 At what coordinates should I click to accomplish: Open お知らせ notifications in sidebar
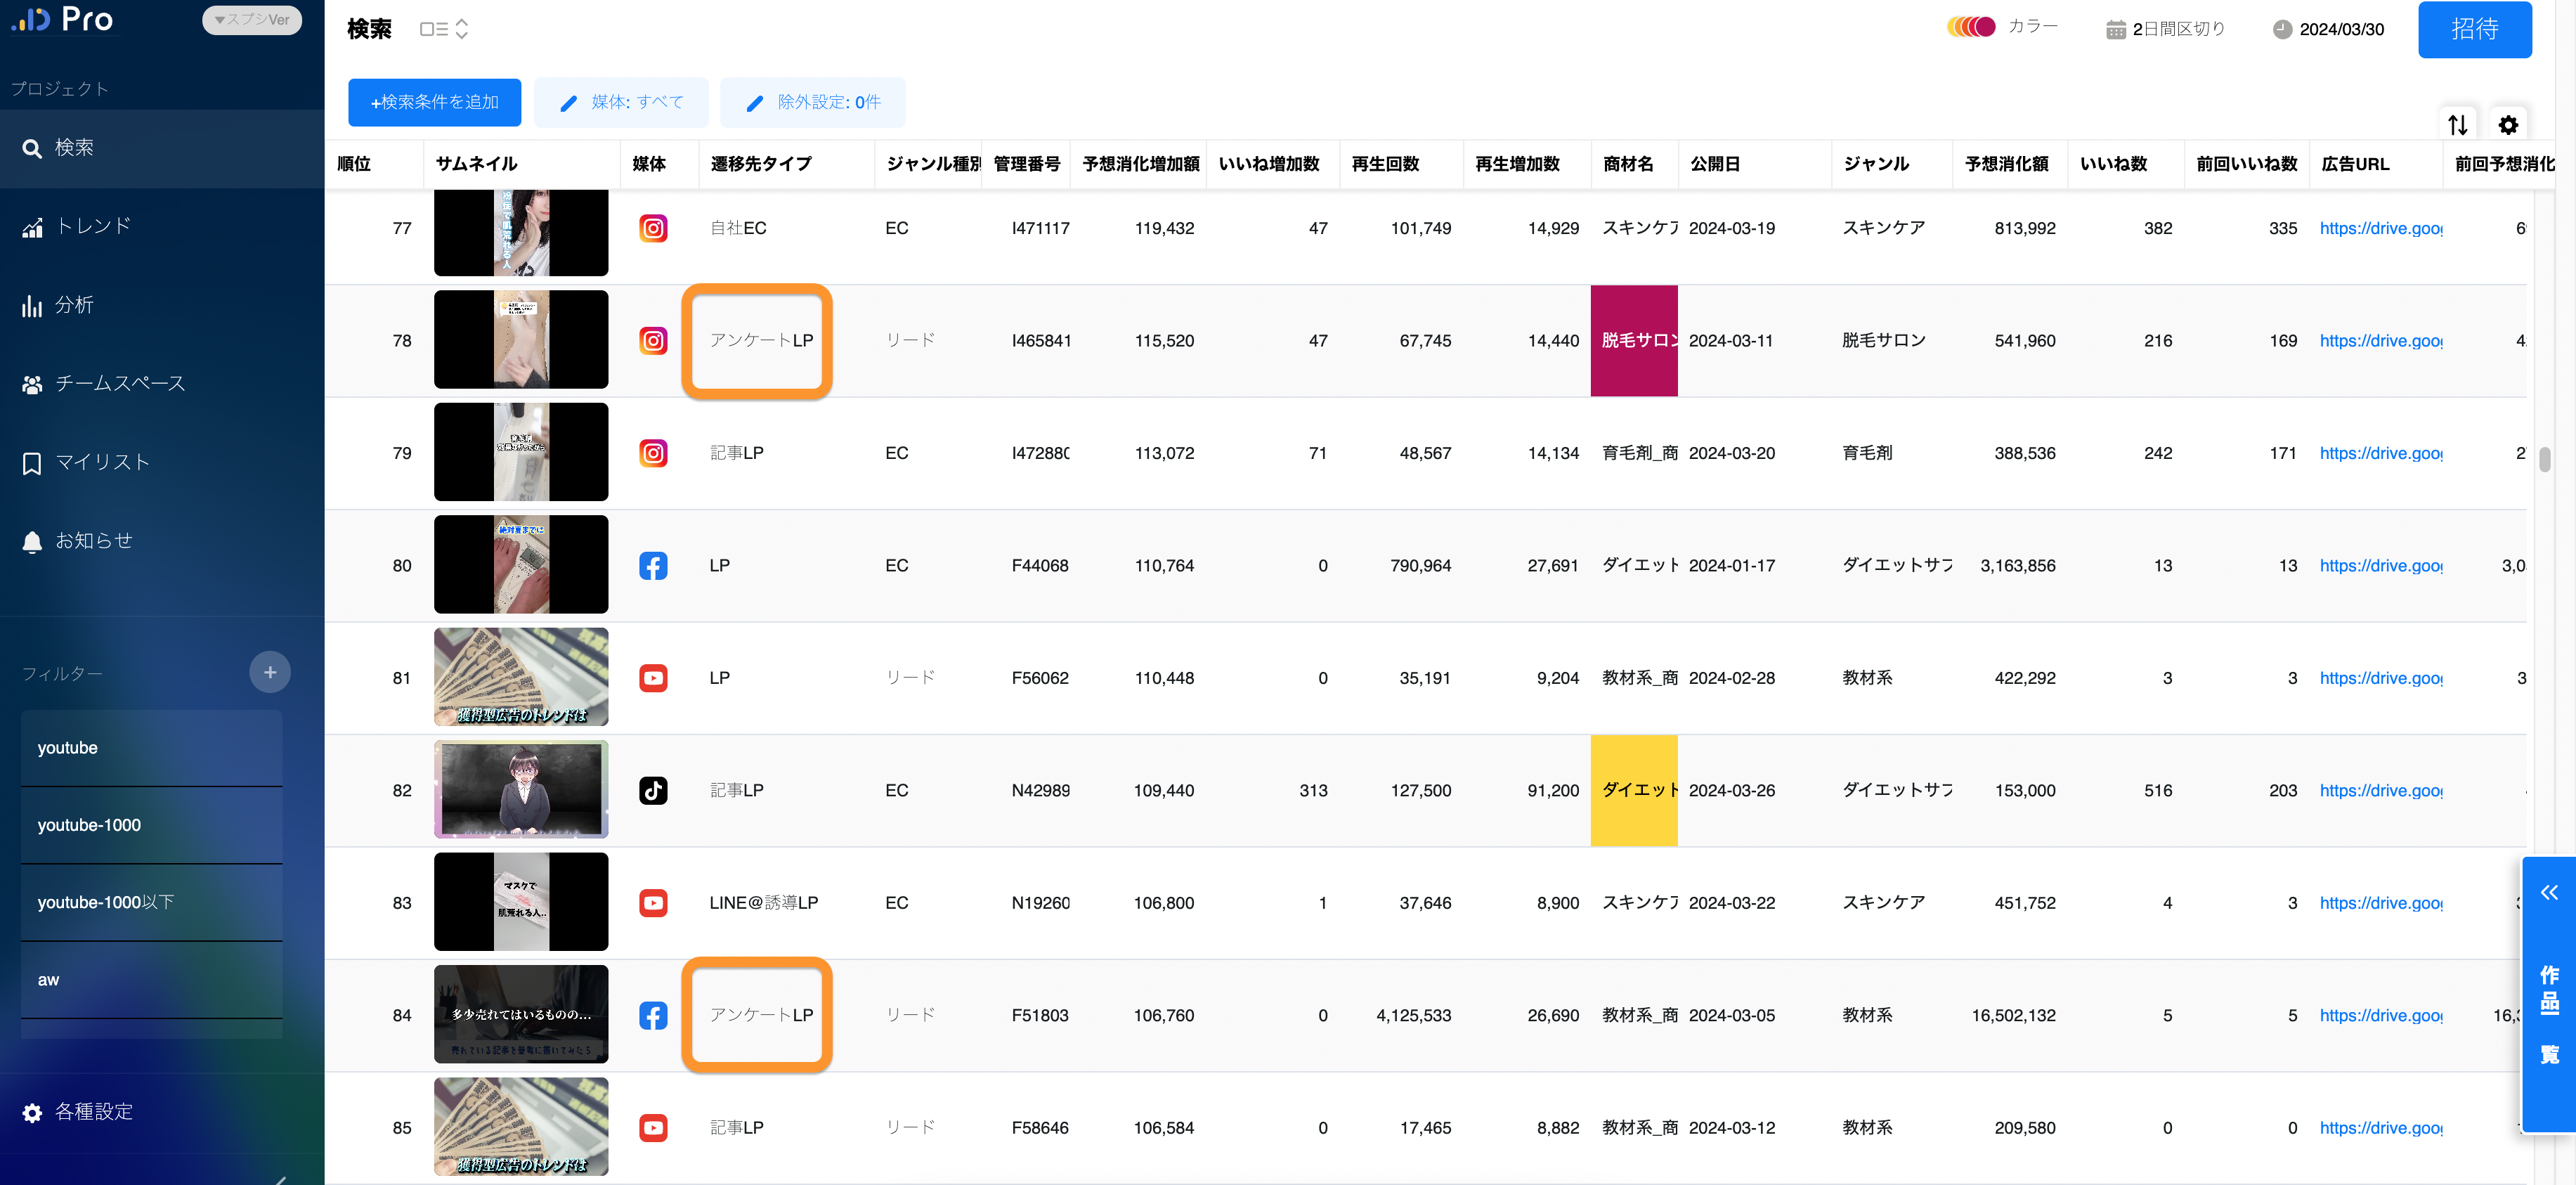click(x=92, y=541)
